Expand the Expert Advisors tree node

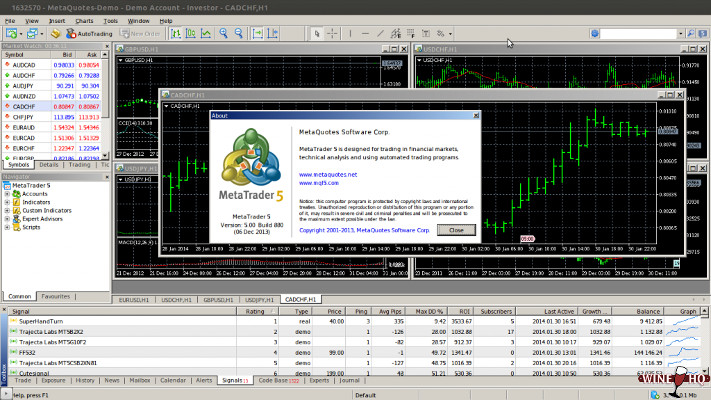[x=7, y=219]
